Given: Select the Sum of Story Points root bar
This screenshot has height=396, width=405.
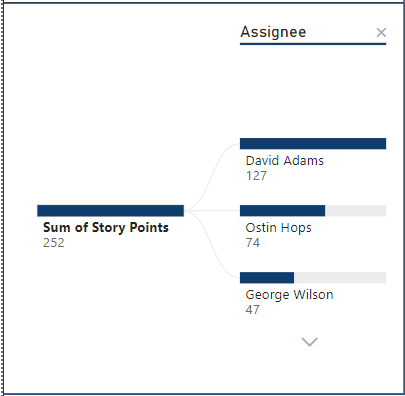Looking at the screenshot, I should click(x=111, y=211).
